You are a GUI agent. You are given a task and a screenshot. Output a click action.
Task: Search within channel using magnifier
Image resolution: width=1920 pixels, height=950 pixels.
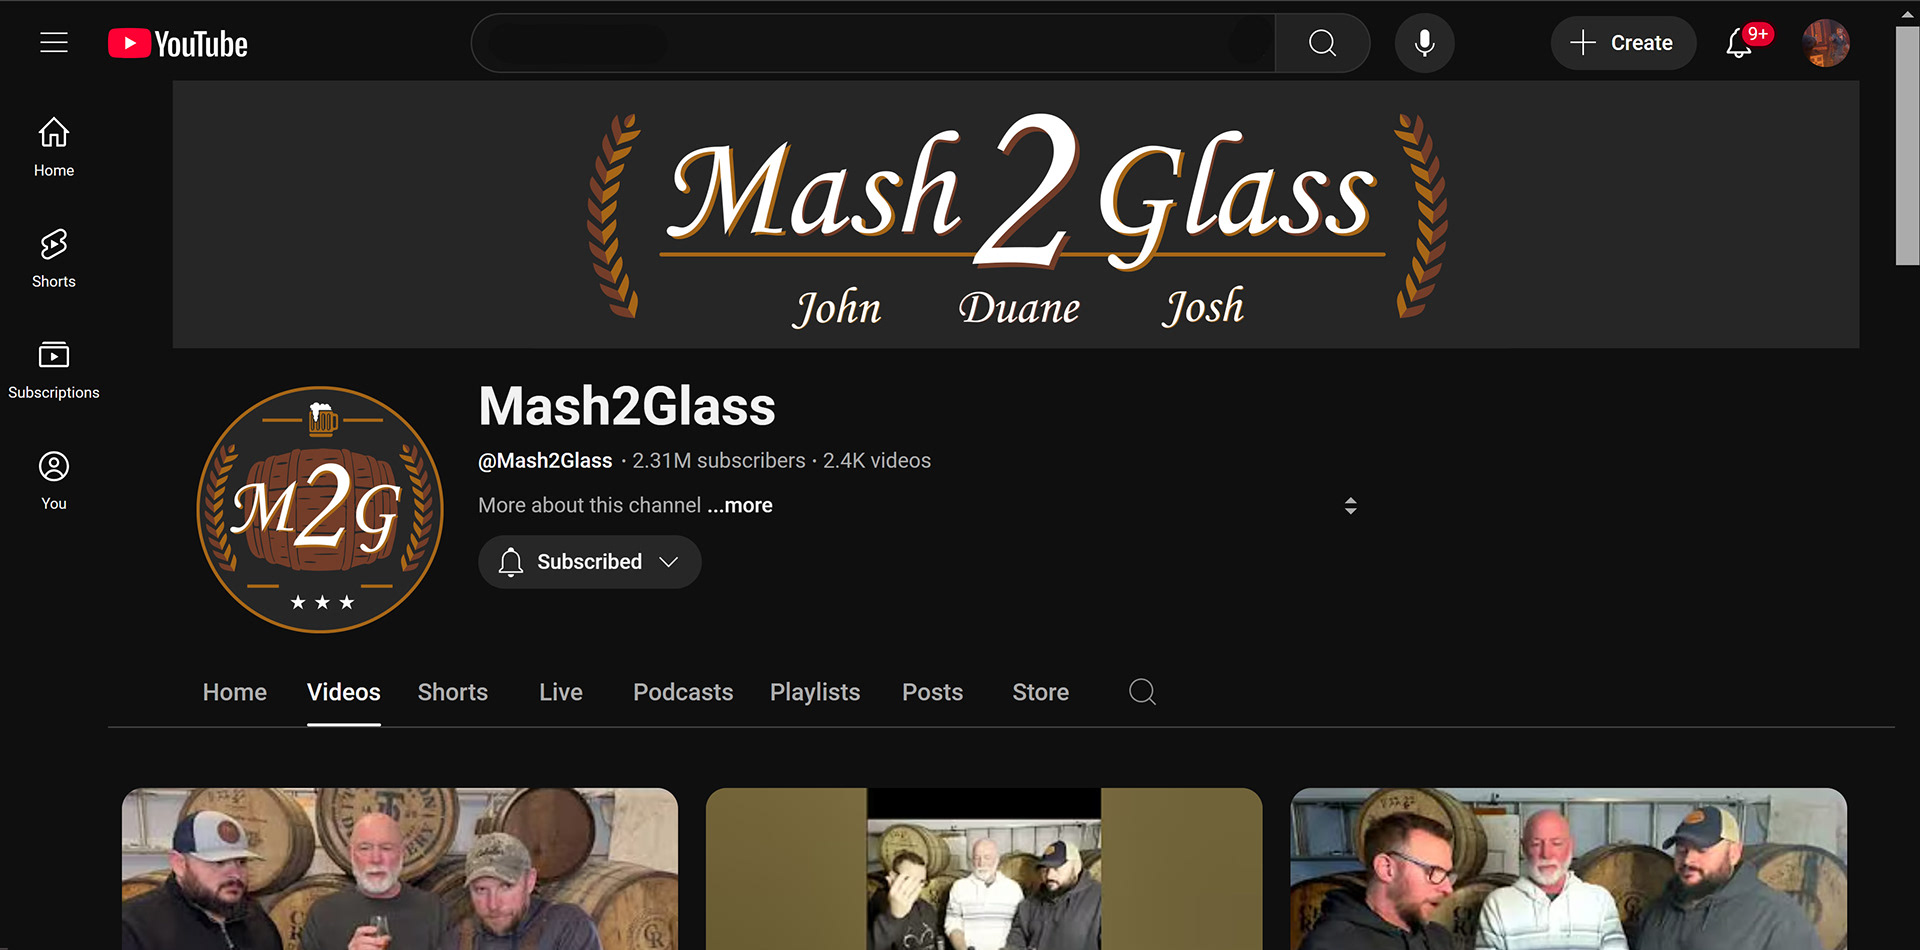coord(1142,692)
